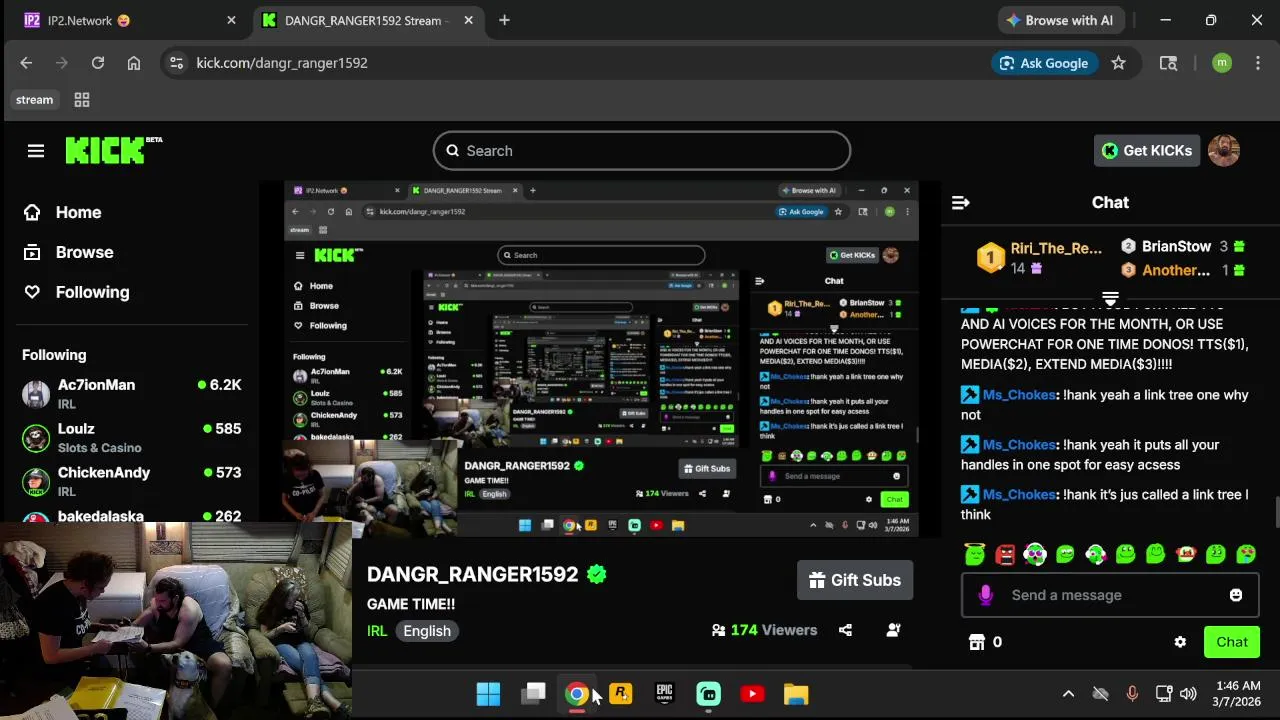Click the Gift Subs button
Screen dimensions: 1280x720
(x=855, y=580)
